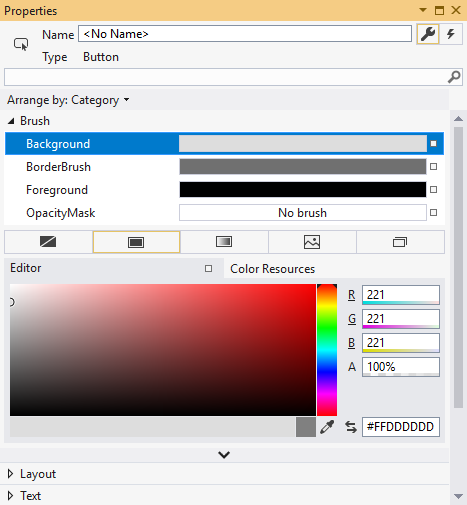467x505 pixels.
Task: Click the search magnifier icon
Action: [454, 77]
